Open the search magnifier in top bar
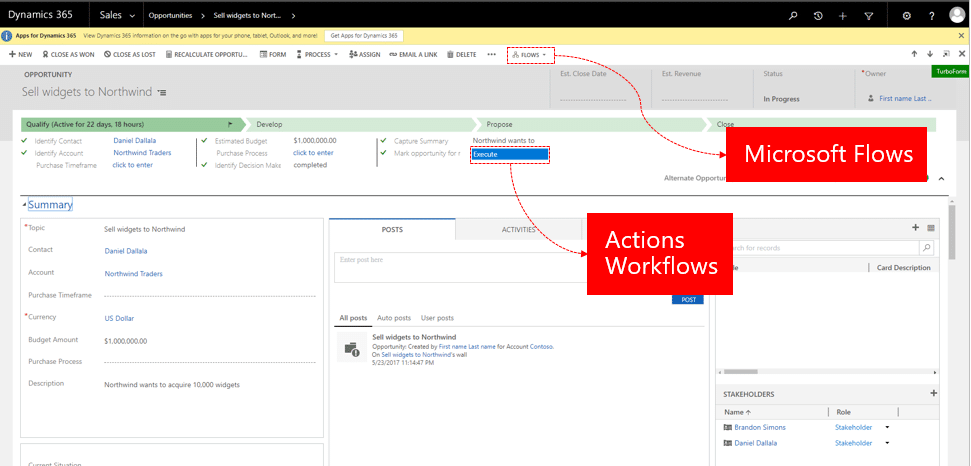 pyautogui.click(x=793, y=16)
